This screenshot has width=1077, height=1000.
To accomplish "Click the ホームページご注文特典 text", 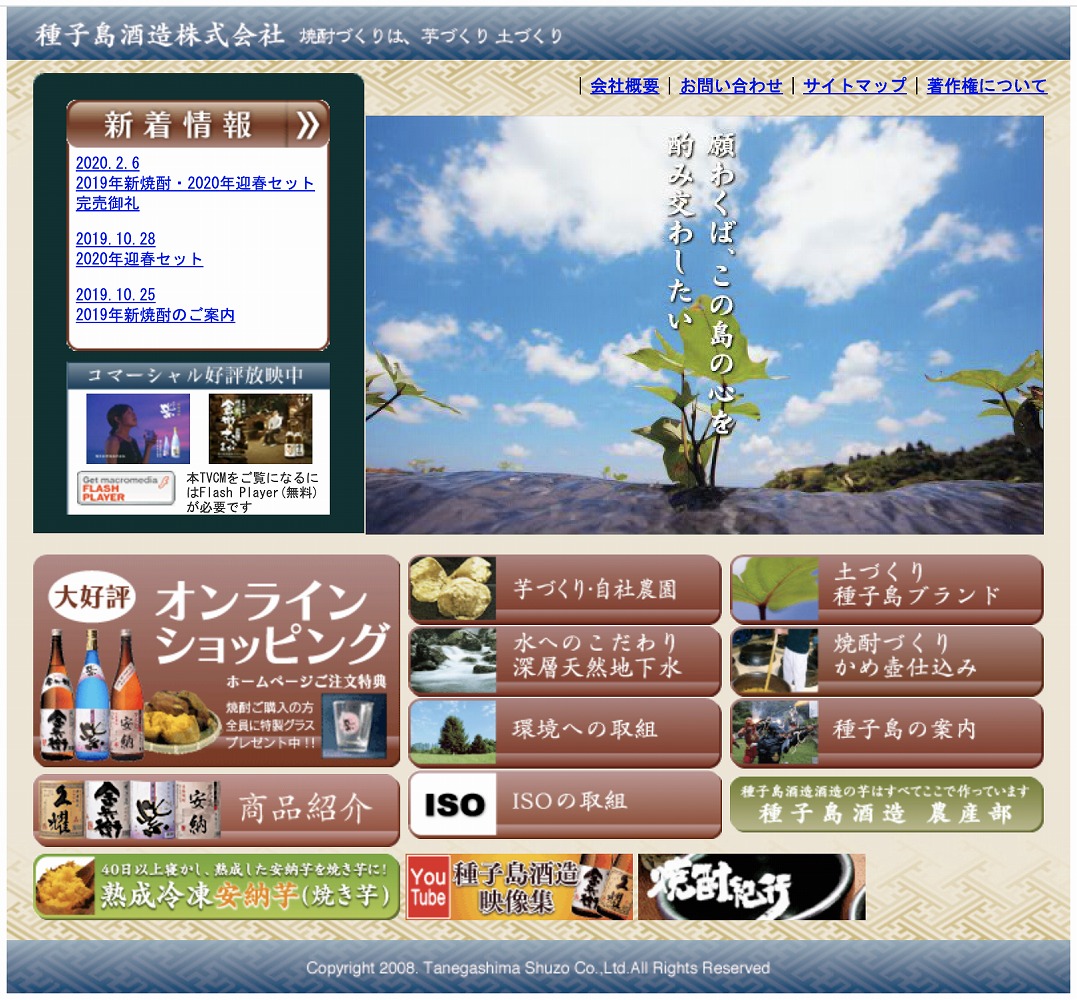I will pyautogui.click(x=306, y=682).
